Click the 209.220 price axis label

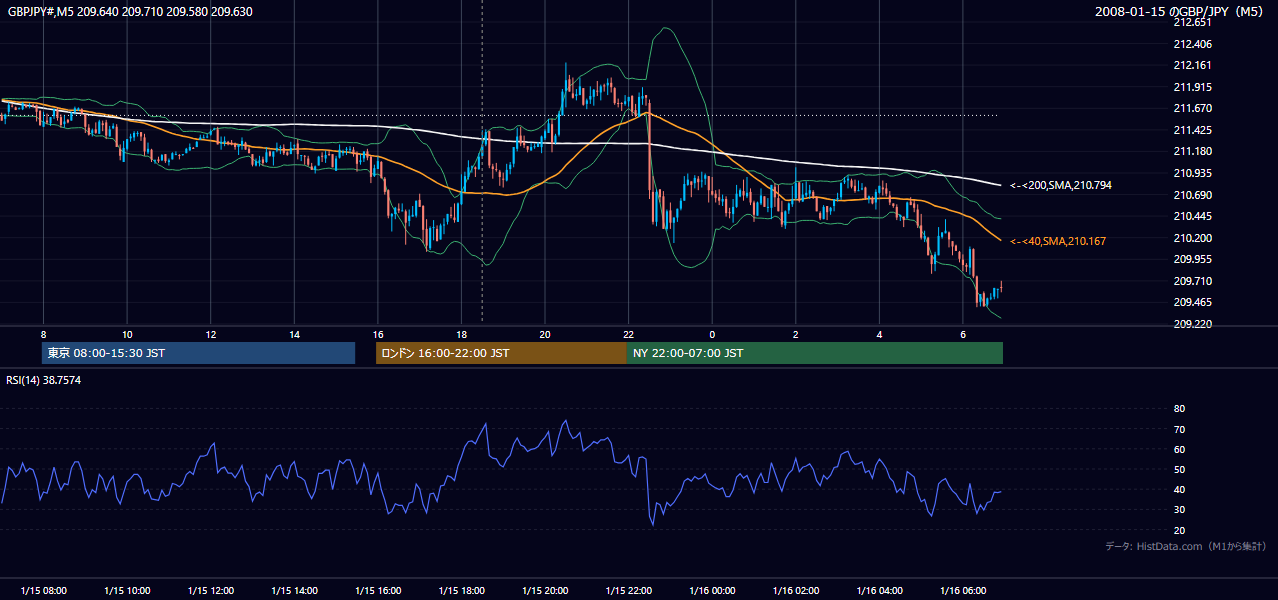pos(1193,324)
